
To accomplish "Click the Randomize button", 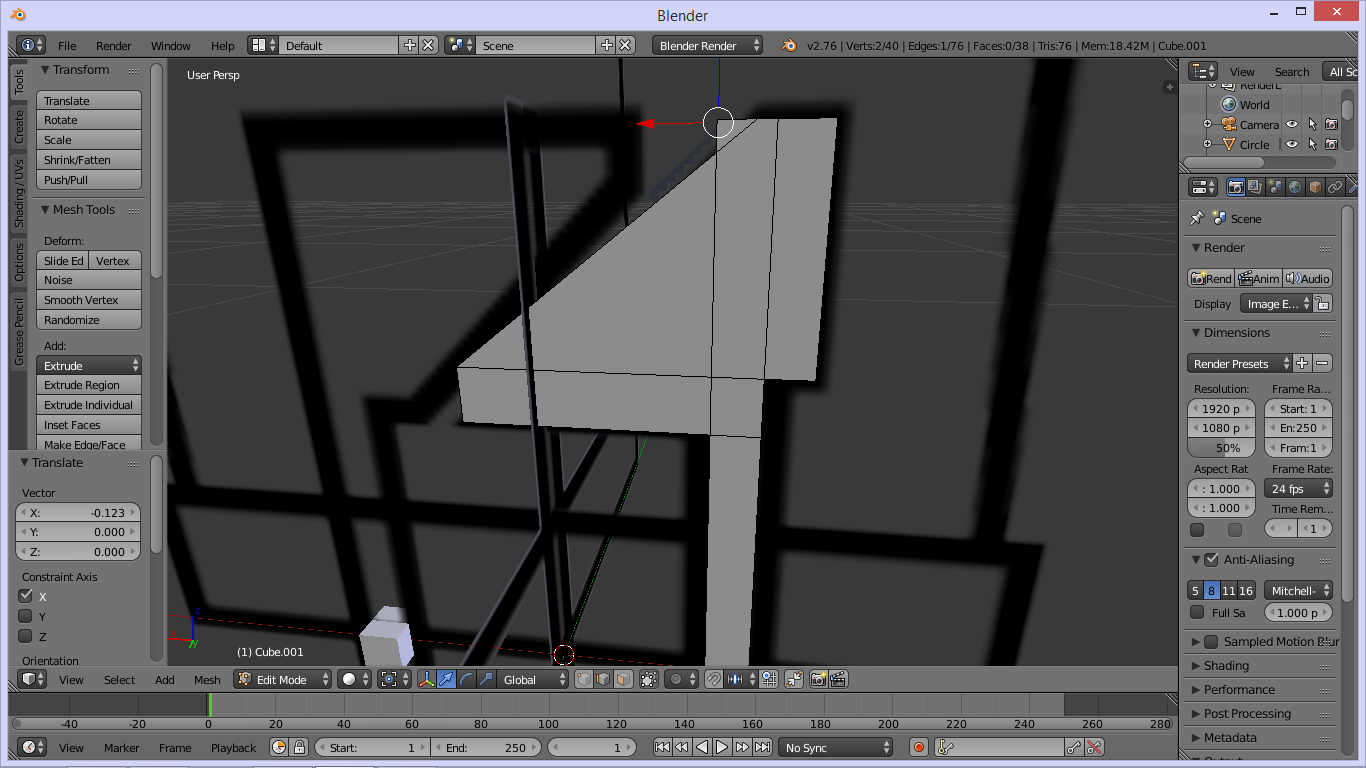I will pos(89,320).
